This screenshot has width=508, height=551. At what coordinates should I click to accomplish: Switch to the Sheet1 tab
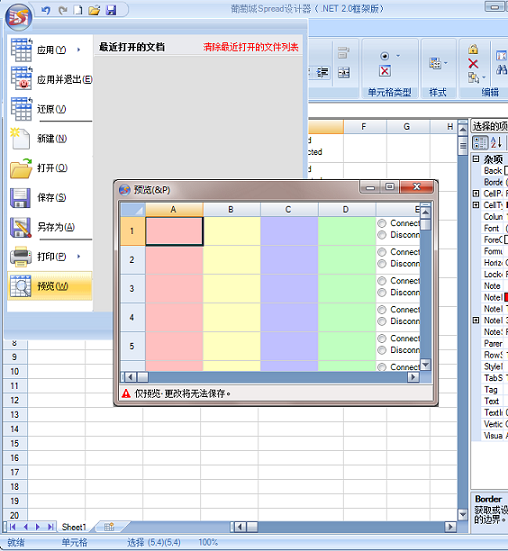74,527
